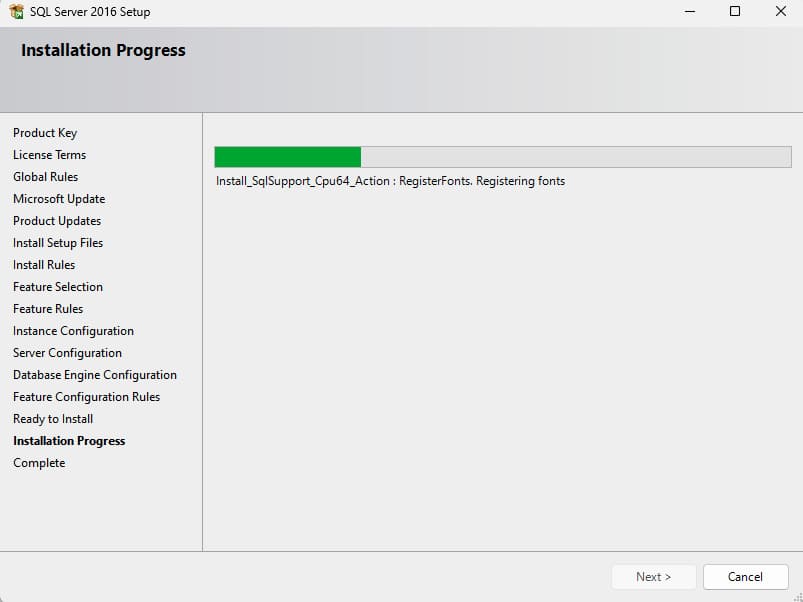Click the Feature Configuration Rules step
803x602 pixels.
86,397
